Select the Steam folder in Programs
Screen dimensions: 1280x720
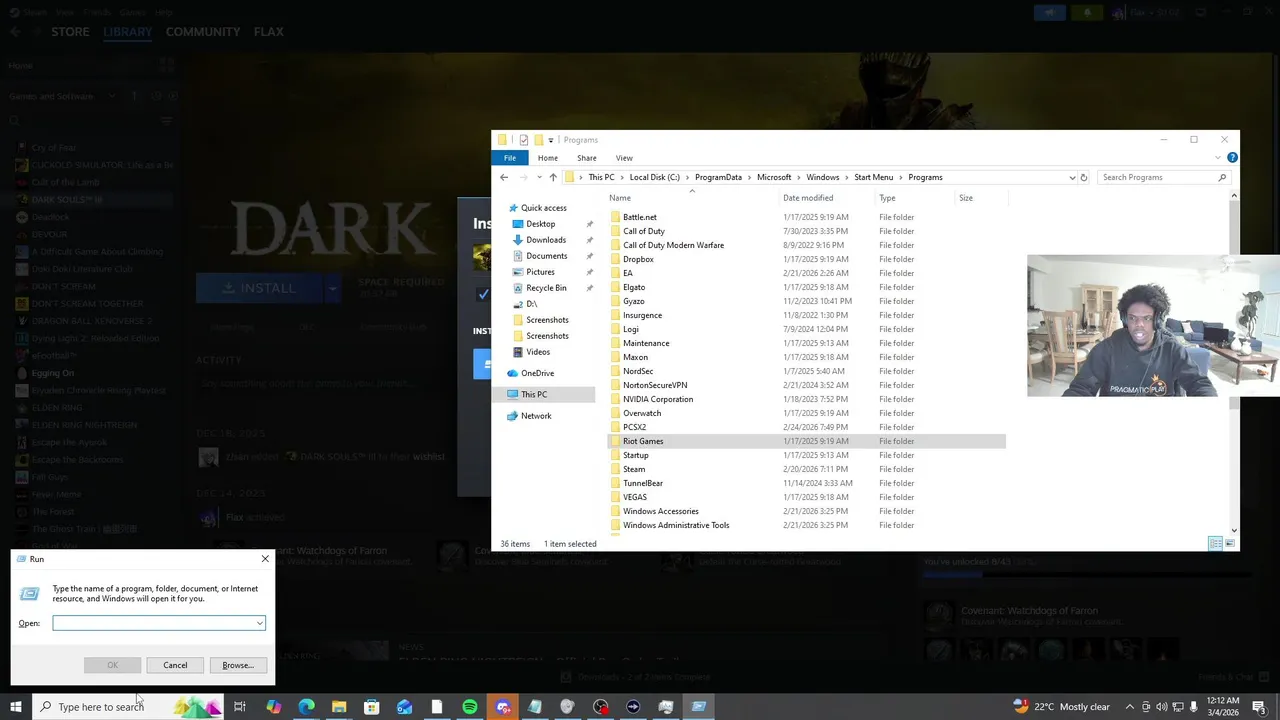[806, 469]
